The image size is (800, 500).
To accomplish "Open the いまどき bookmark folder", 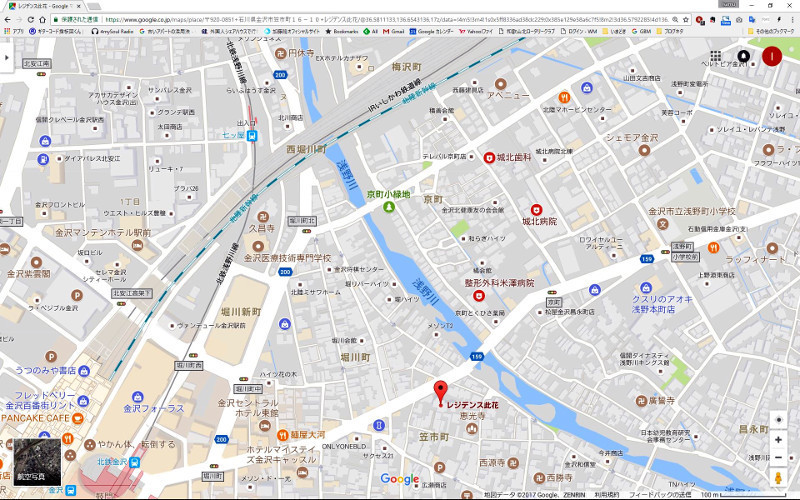I will [x=614, y=31].
